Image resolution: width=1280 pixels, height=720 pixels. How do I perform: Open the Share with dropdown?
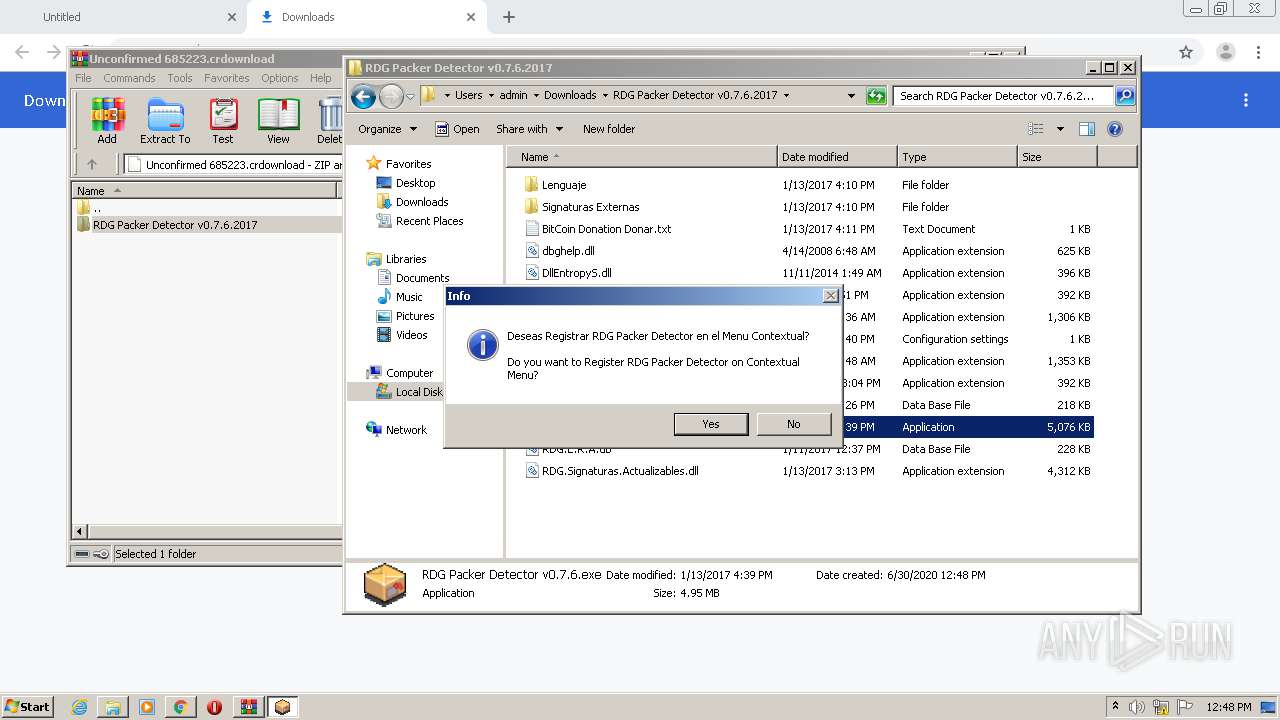click(530, 129)
